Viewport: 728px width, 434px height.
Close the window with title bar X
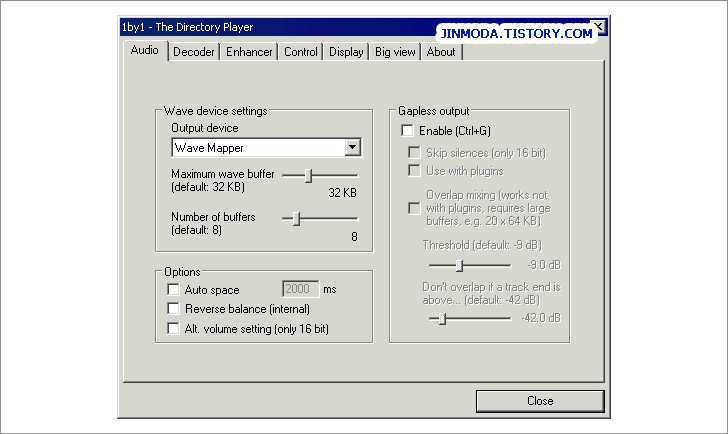point(599,27)
